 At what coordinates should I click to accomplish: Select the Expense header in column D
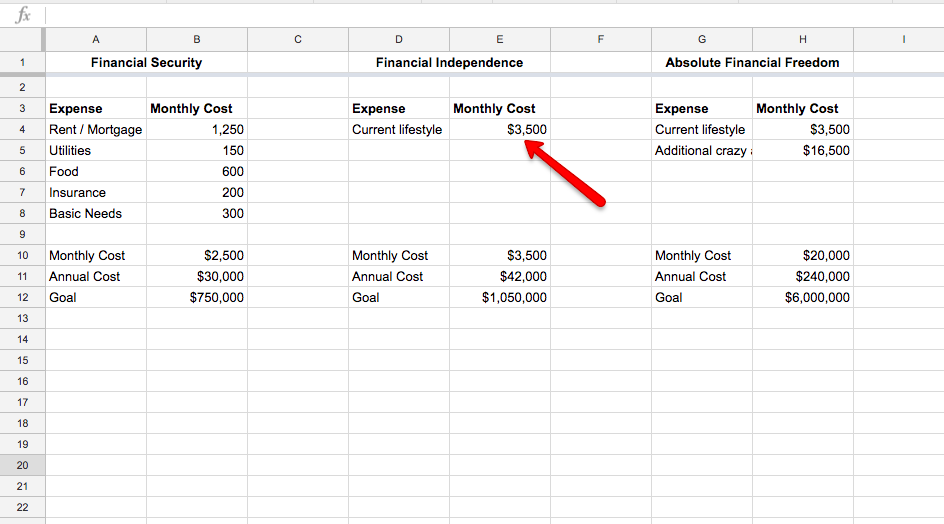(x=399, y=108)
